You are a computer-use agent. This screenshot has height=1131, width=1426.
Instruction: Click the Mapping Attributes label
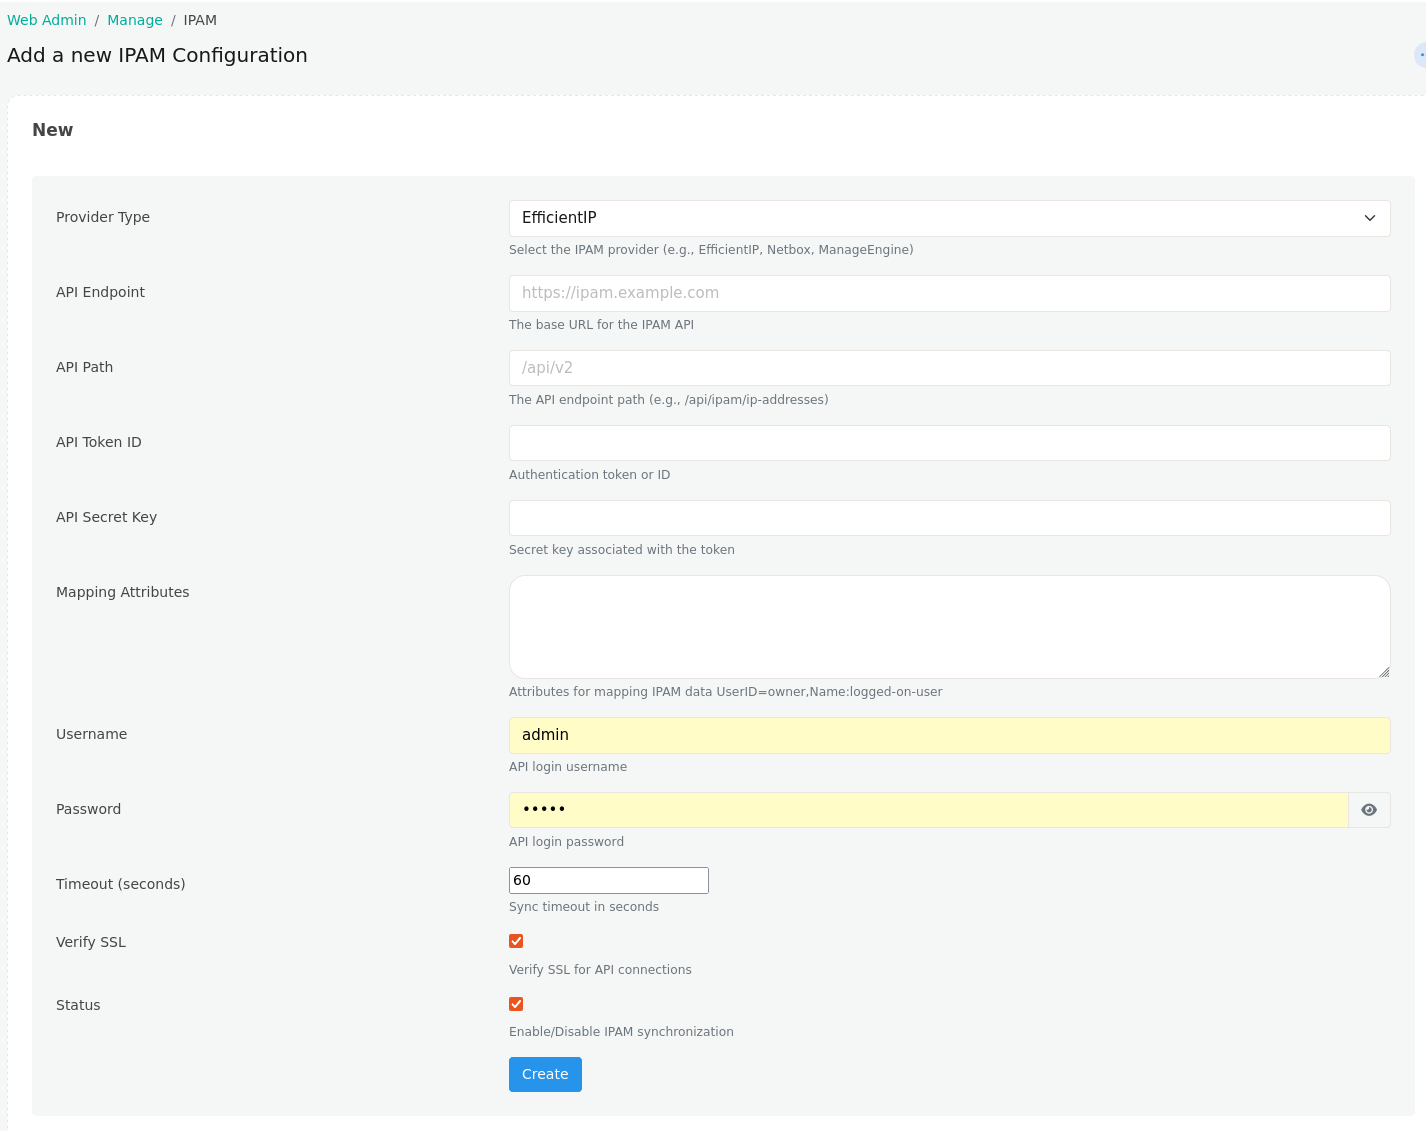click(122, 592)
